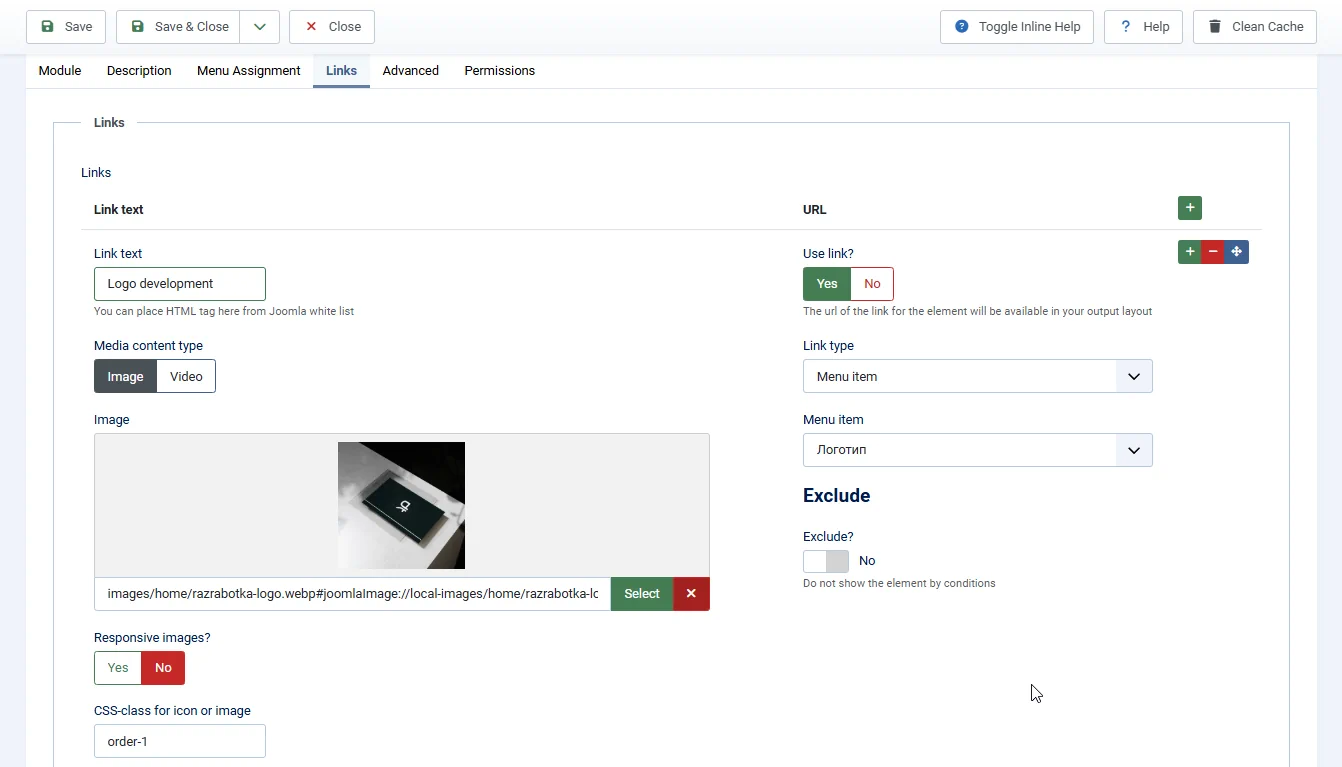Expand the Menu item dropdown

(977, 450)
